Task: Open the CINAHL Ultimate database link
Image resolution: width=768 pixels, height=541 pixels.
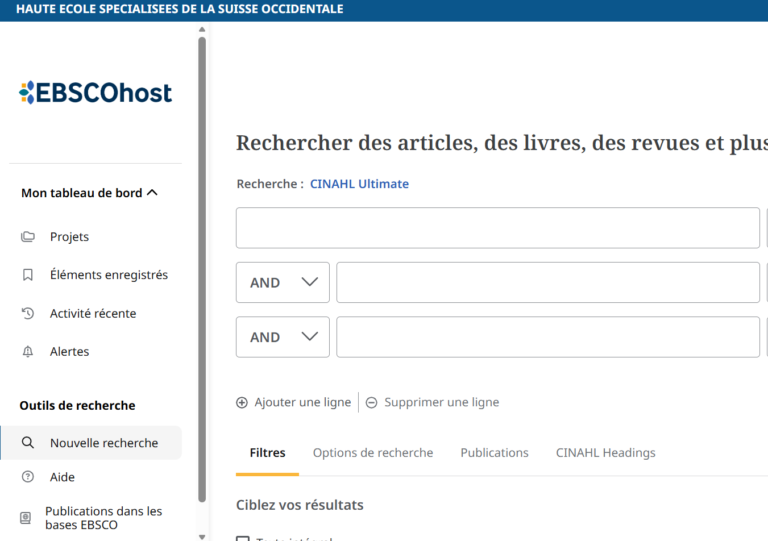Action: point(359,184)
